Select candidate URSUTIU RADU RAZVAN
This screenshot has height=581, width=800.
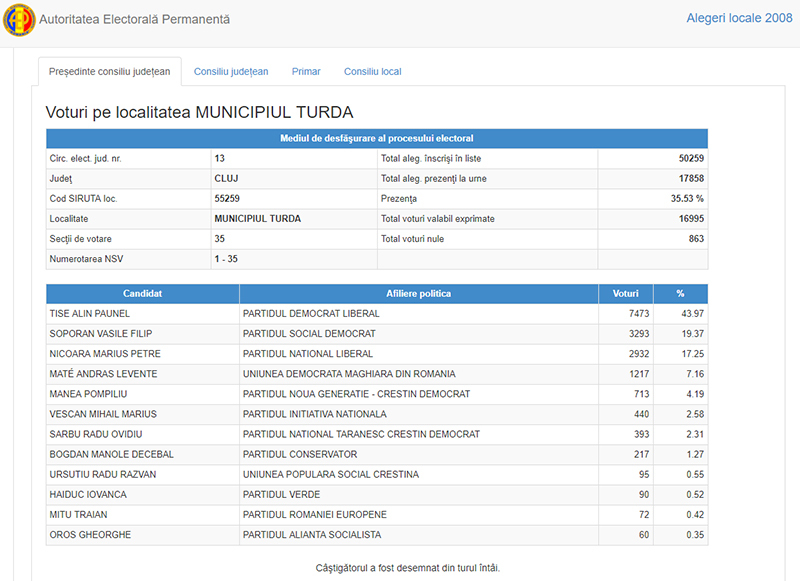103,474
